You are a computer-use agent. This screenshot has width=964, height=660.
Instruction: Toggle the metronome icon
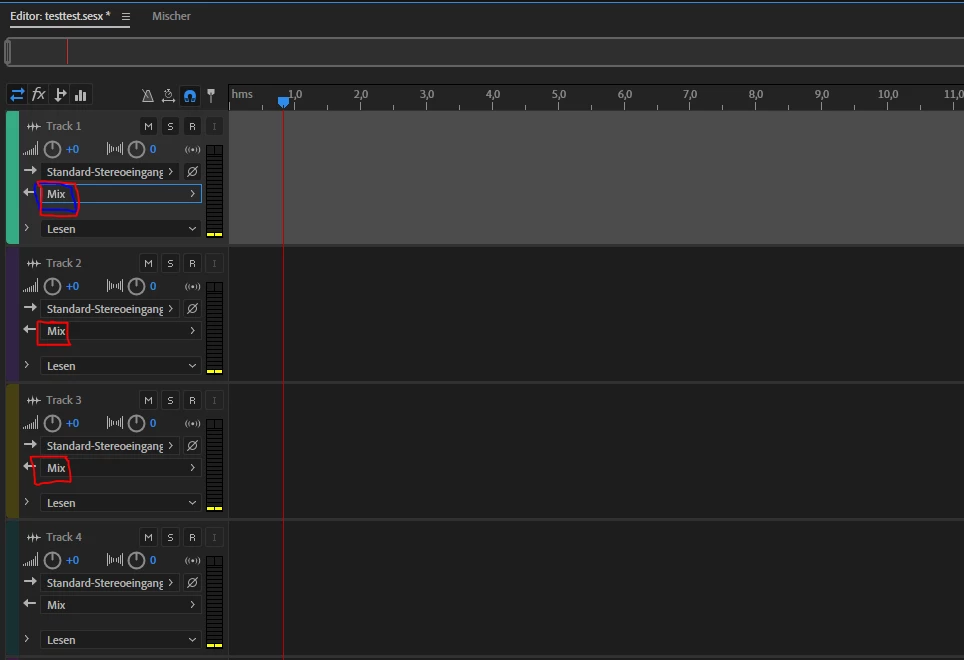[x=148, y=95]
